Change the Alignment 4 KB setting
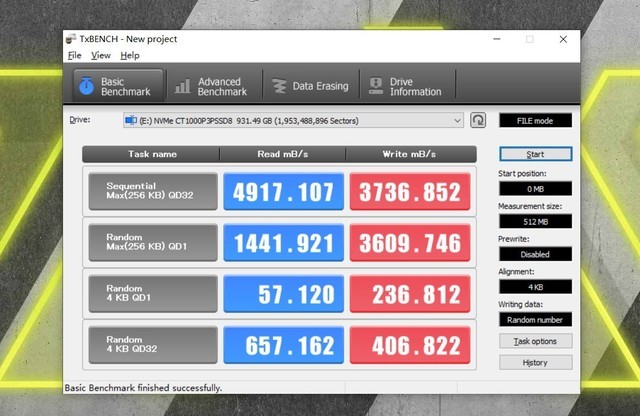The height and width of the screenshot is (416, 640). coord(535,287)
